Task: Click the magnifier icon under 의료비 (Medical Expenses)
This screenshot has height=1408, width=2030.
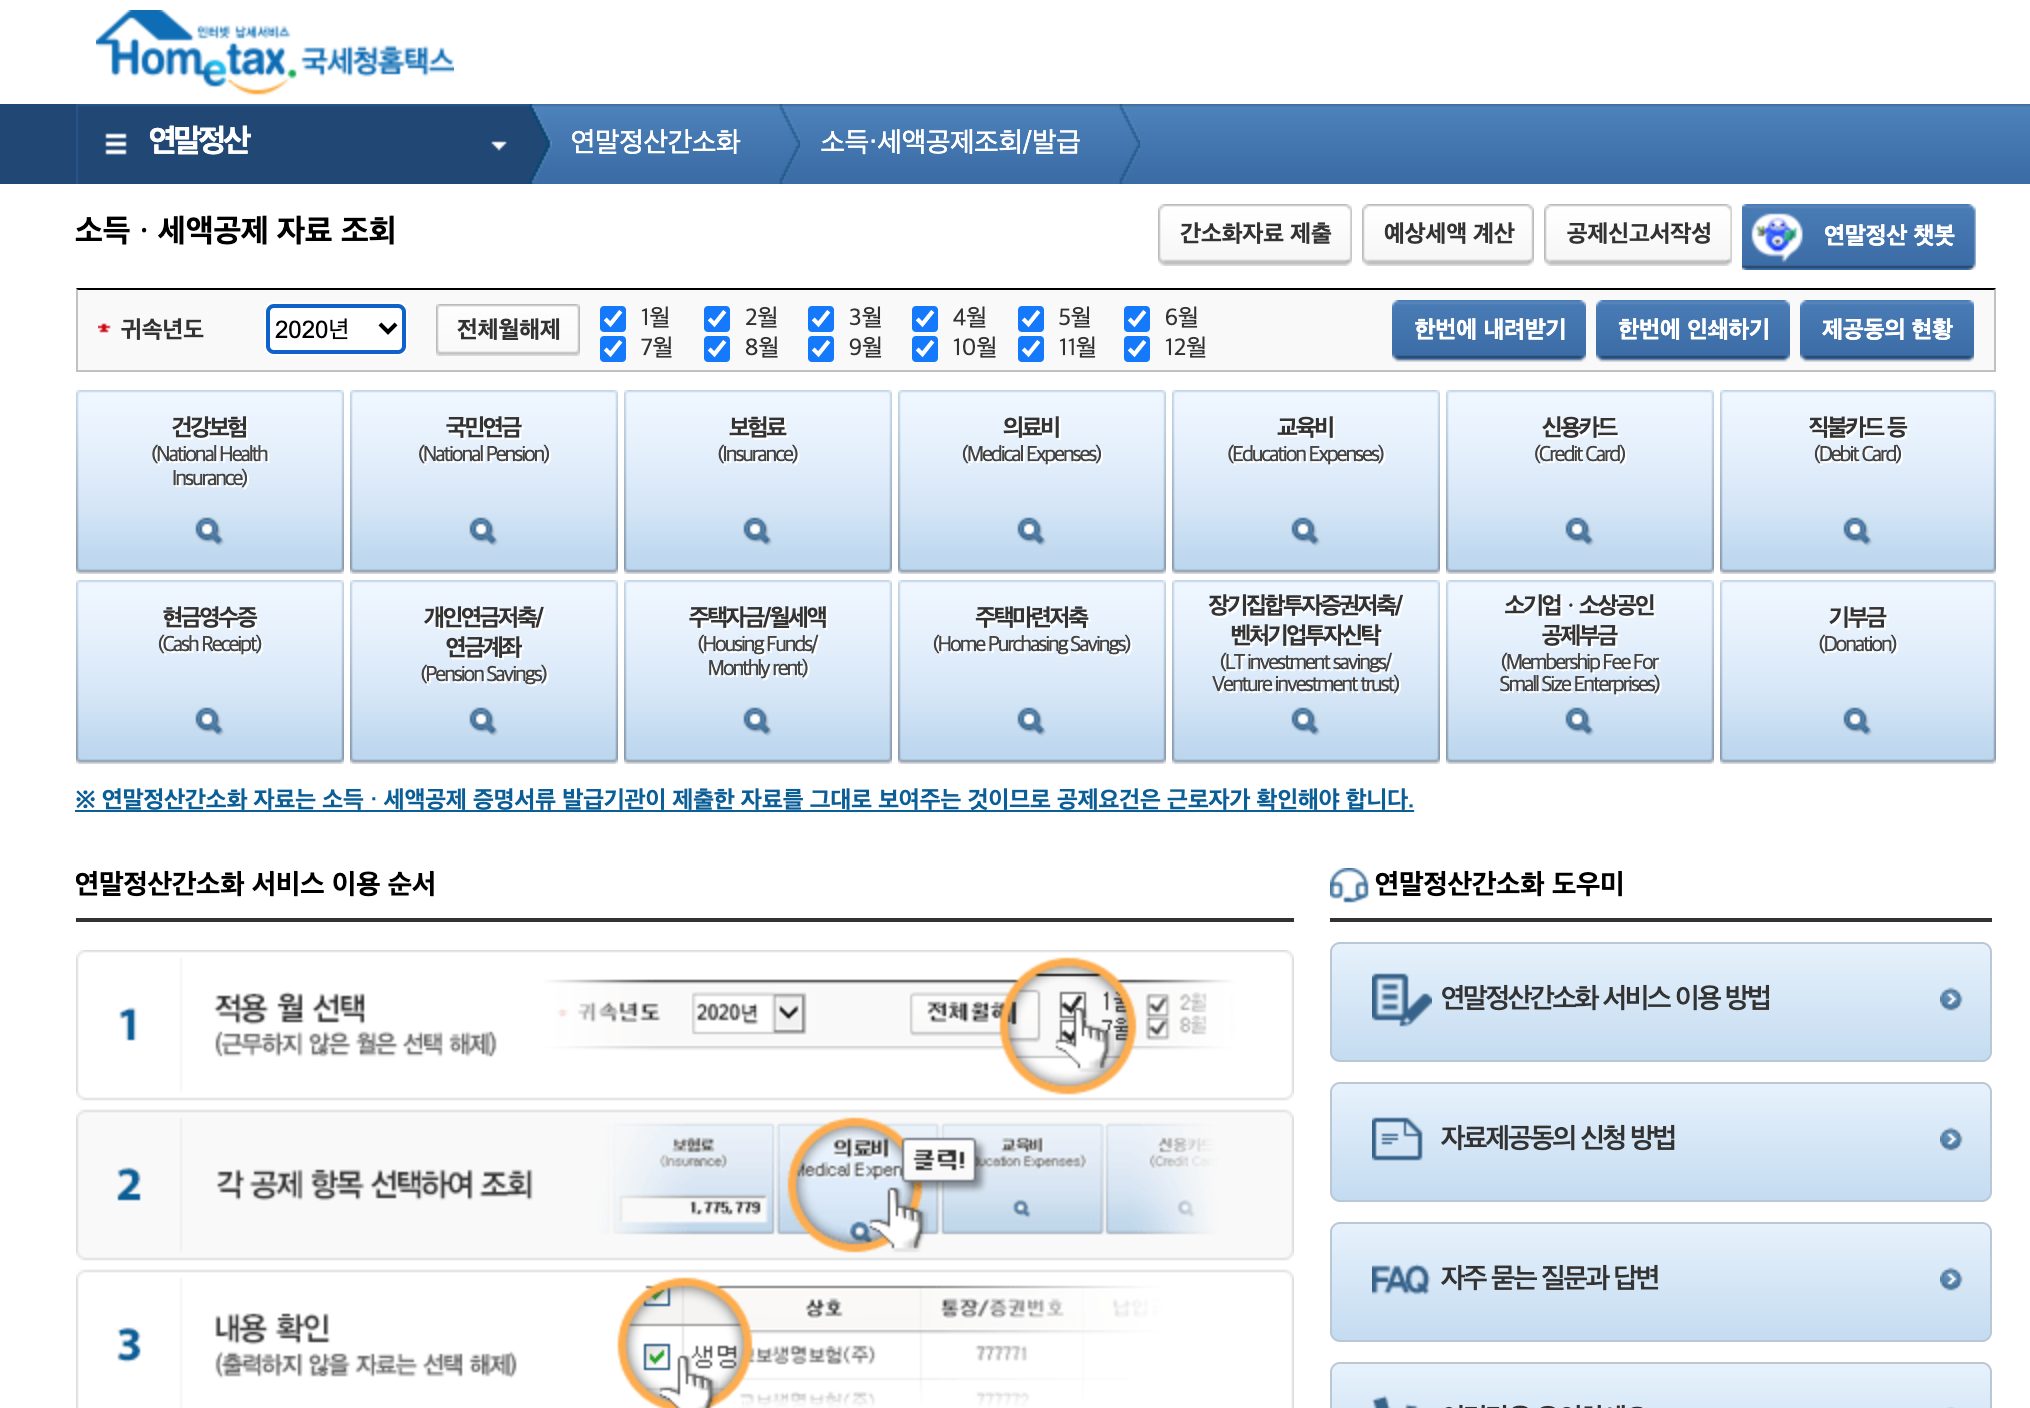Action: coord(1030,530)
